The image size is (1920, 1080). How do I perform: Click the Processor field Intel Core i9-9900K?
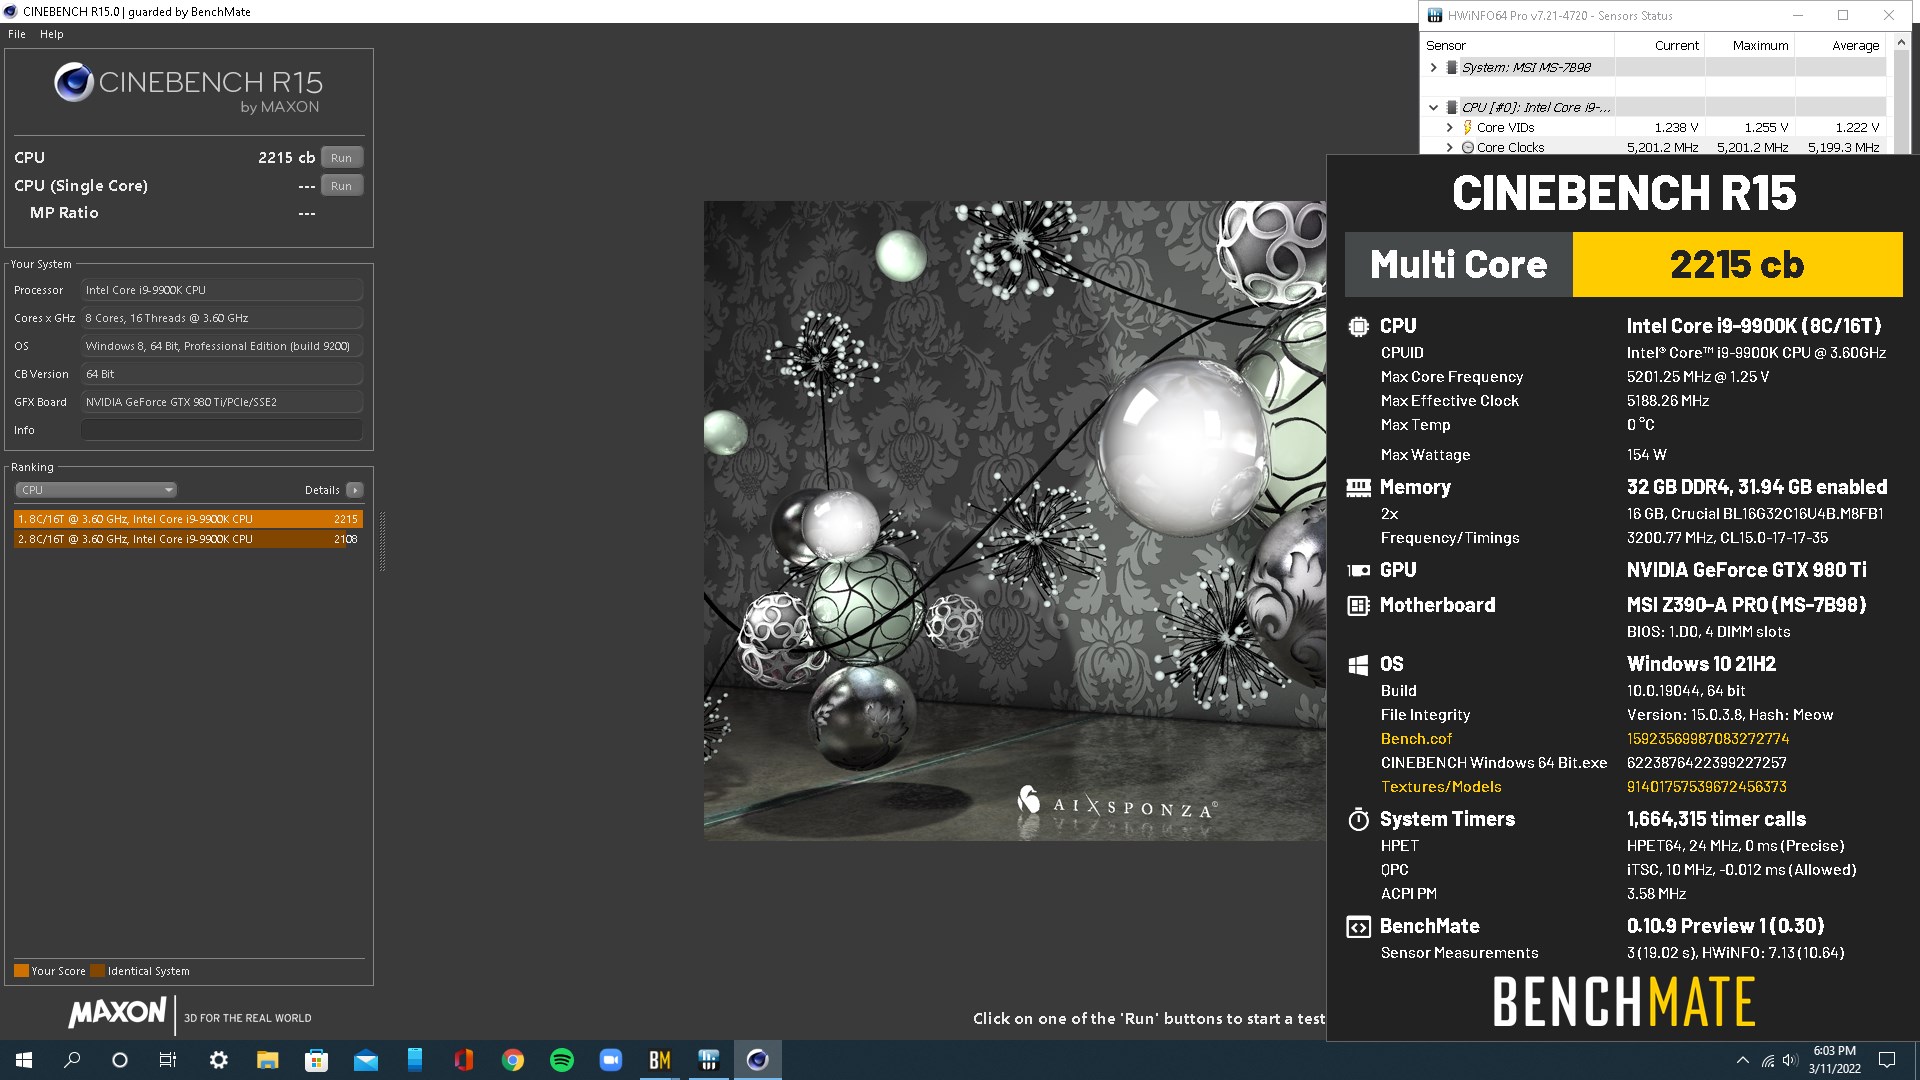tap(222, 290)
